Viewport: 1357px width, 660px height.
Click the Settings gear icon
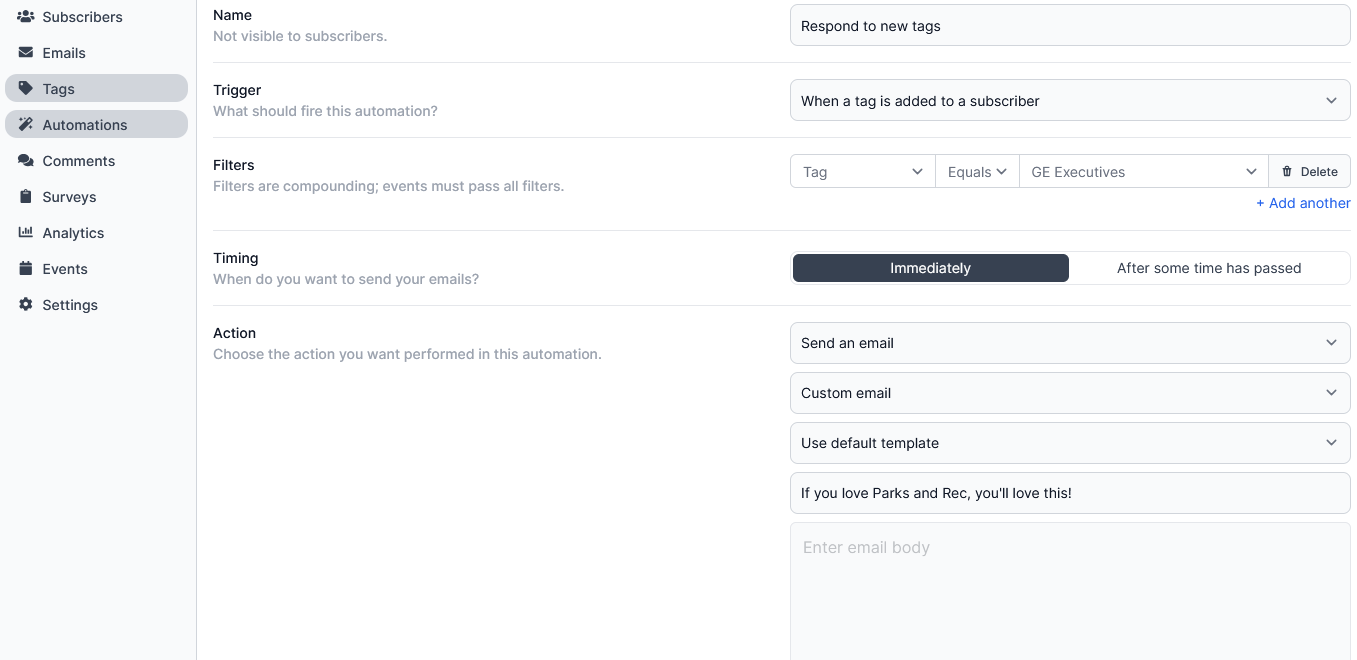pyautogui.click(x=26, y=305)
